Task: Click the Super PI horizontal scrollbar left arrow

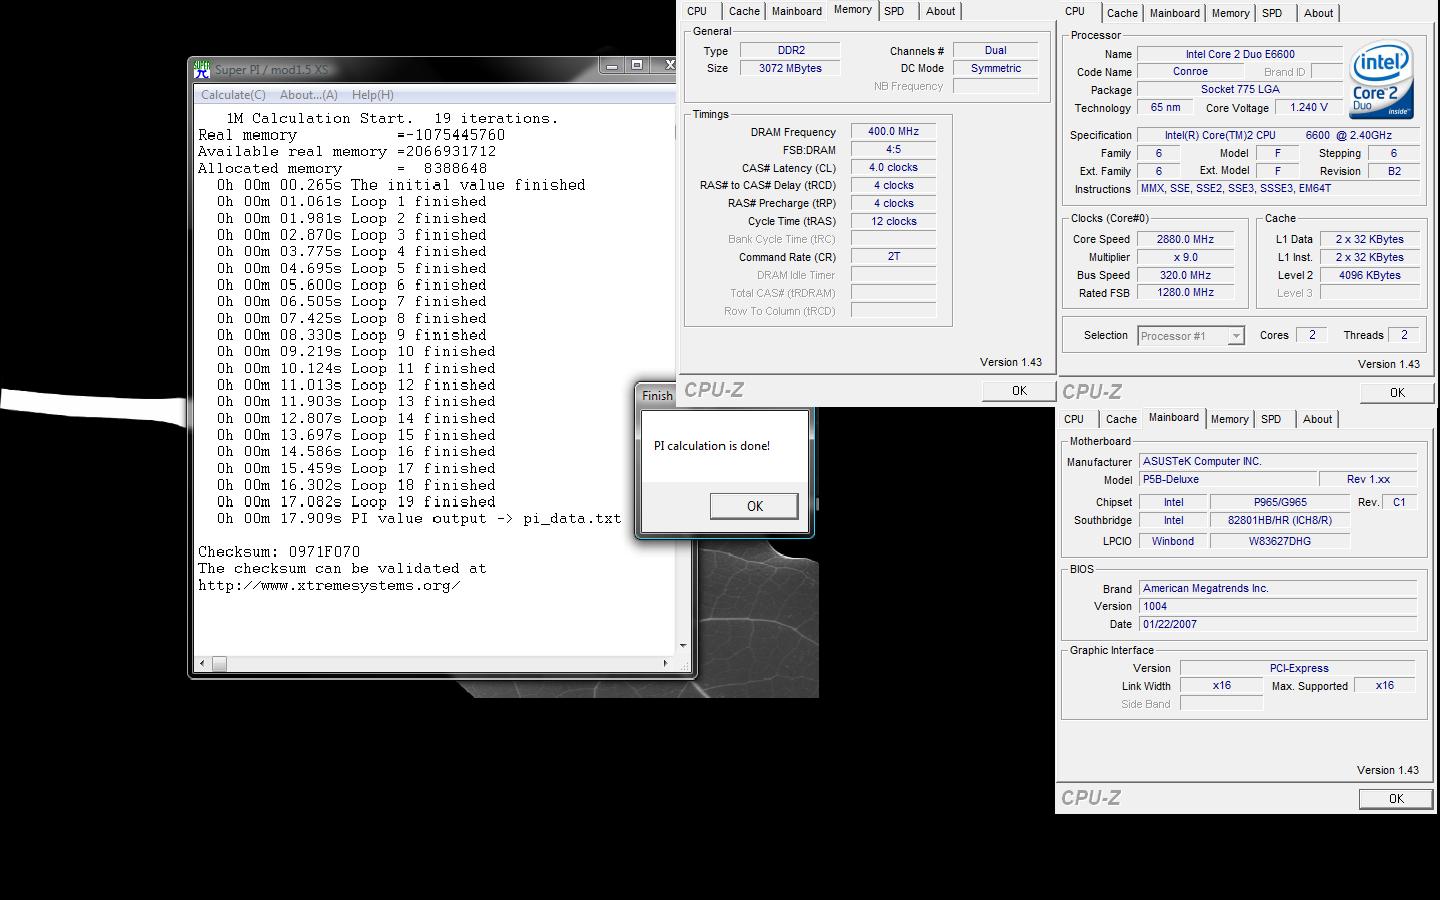Action: coord(202,663)
